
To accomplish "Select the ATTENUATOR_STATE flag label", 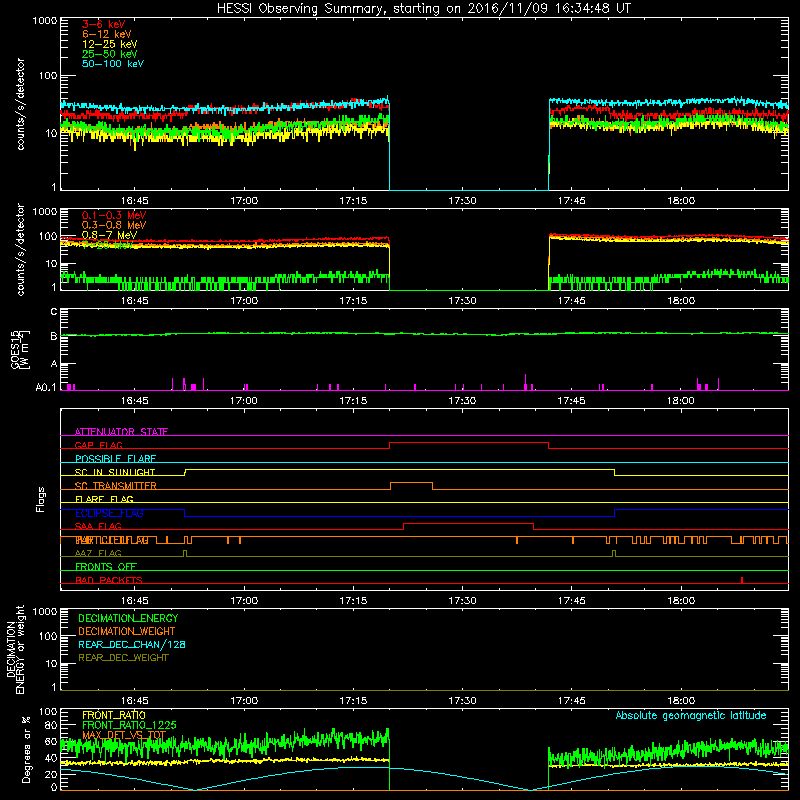I will click(x=121, y=432).
